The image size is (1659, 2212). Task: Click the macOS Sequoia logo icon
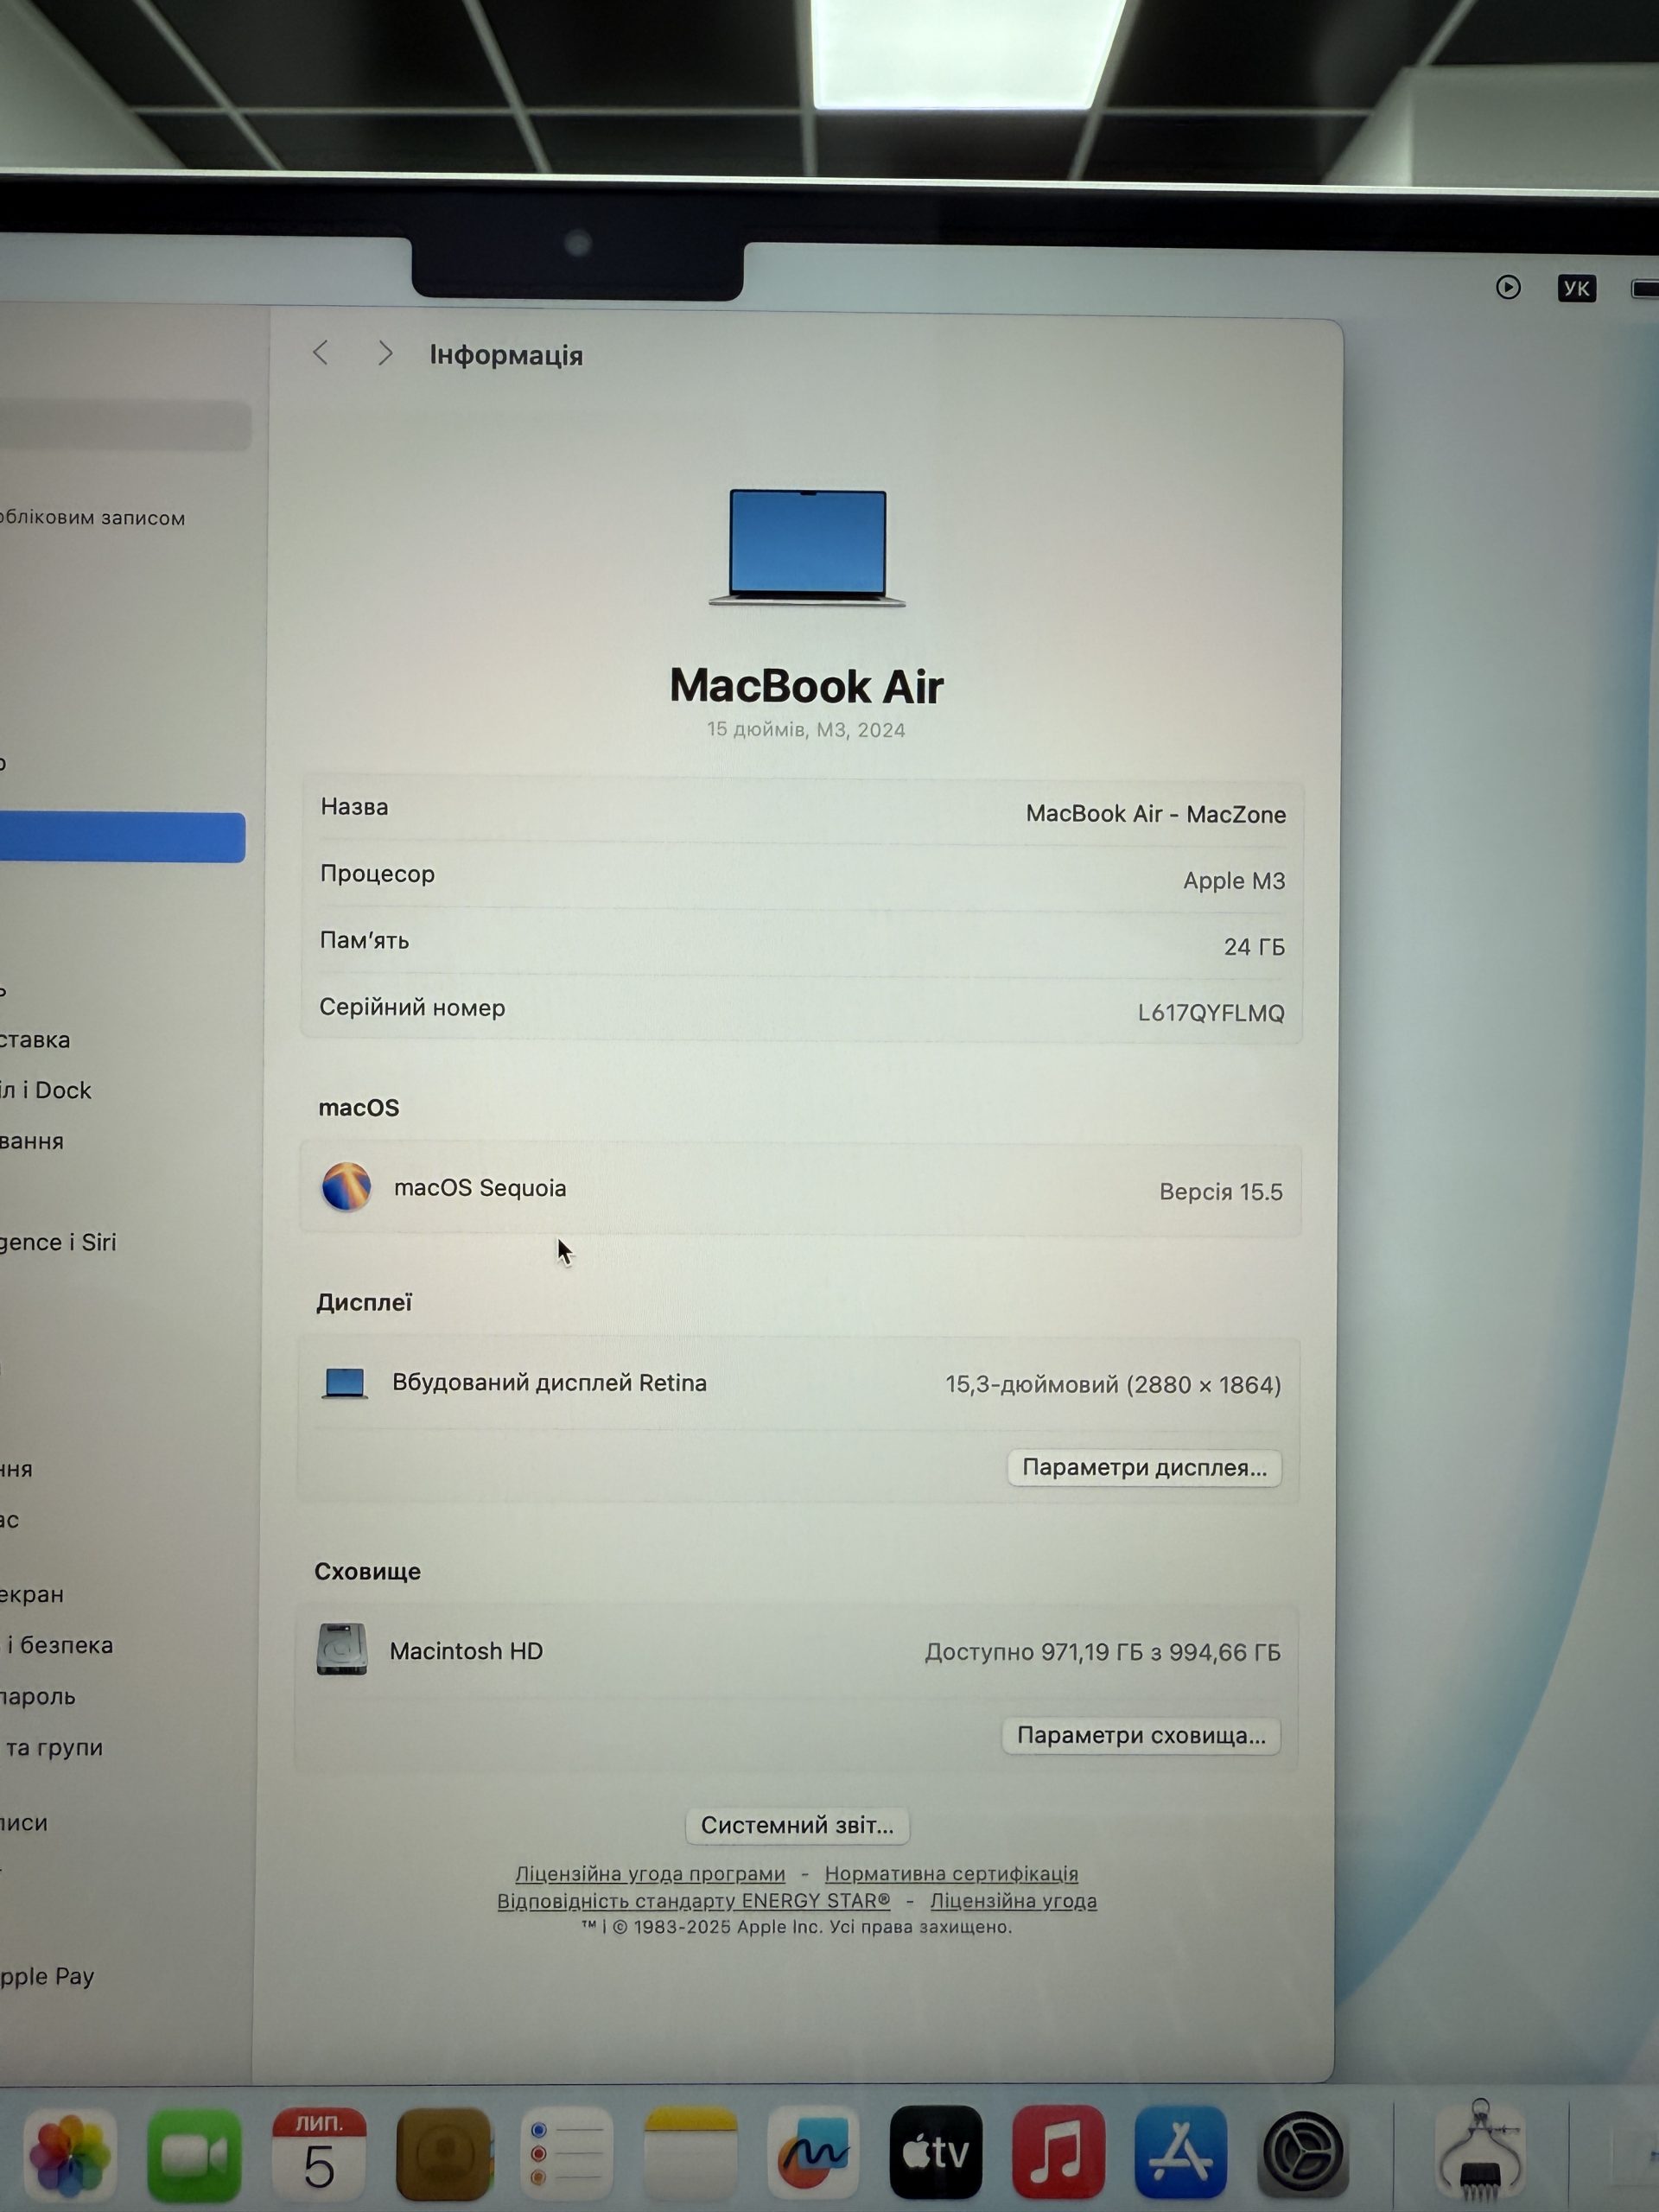(x=346, y=1187)
